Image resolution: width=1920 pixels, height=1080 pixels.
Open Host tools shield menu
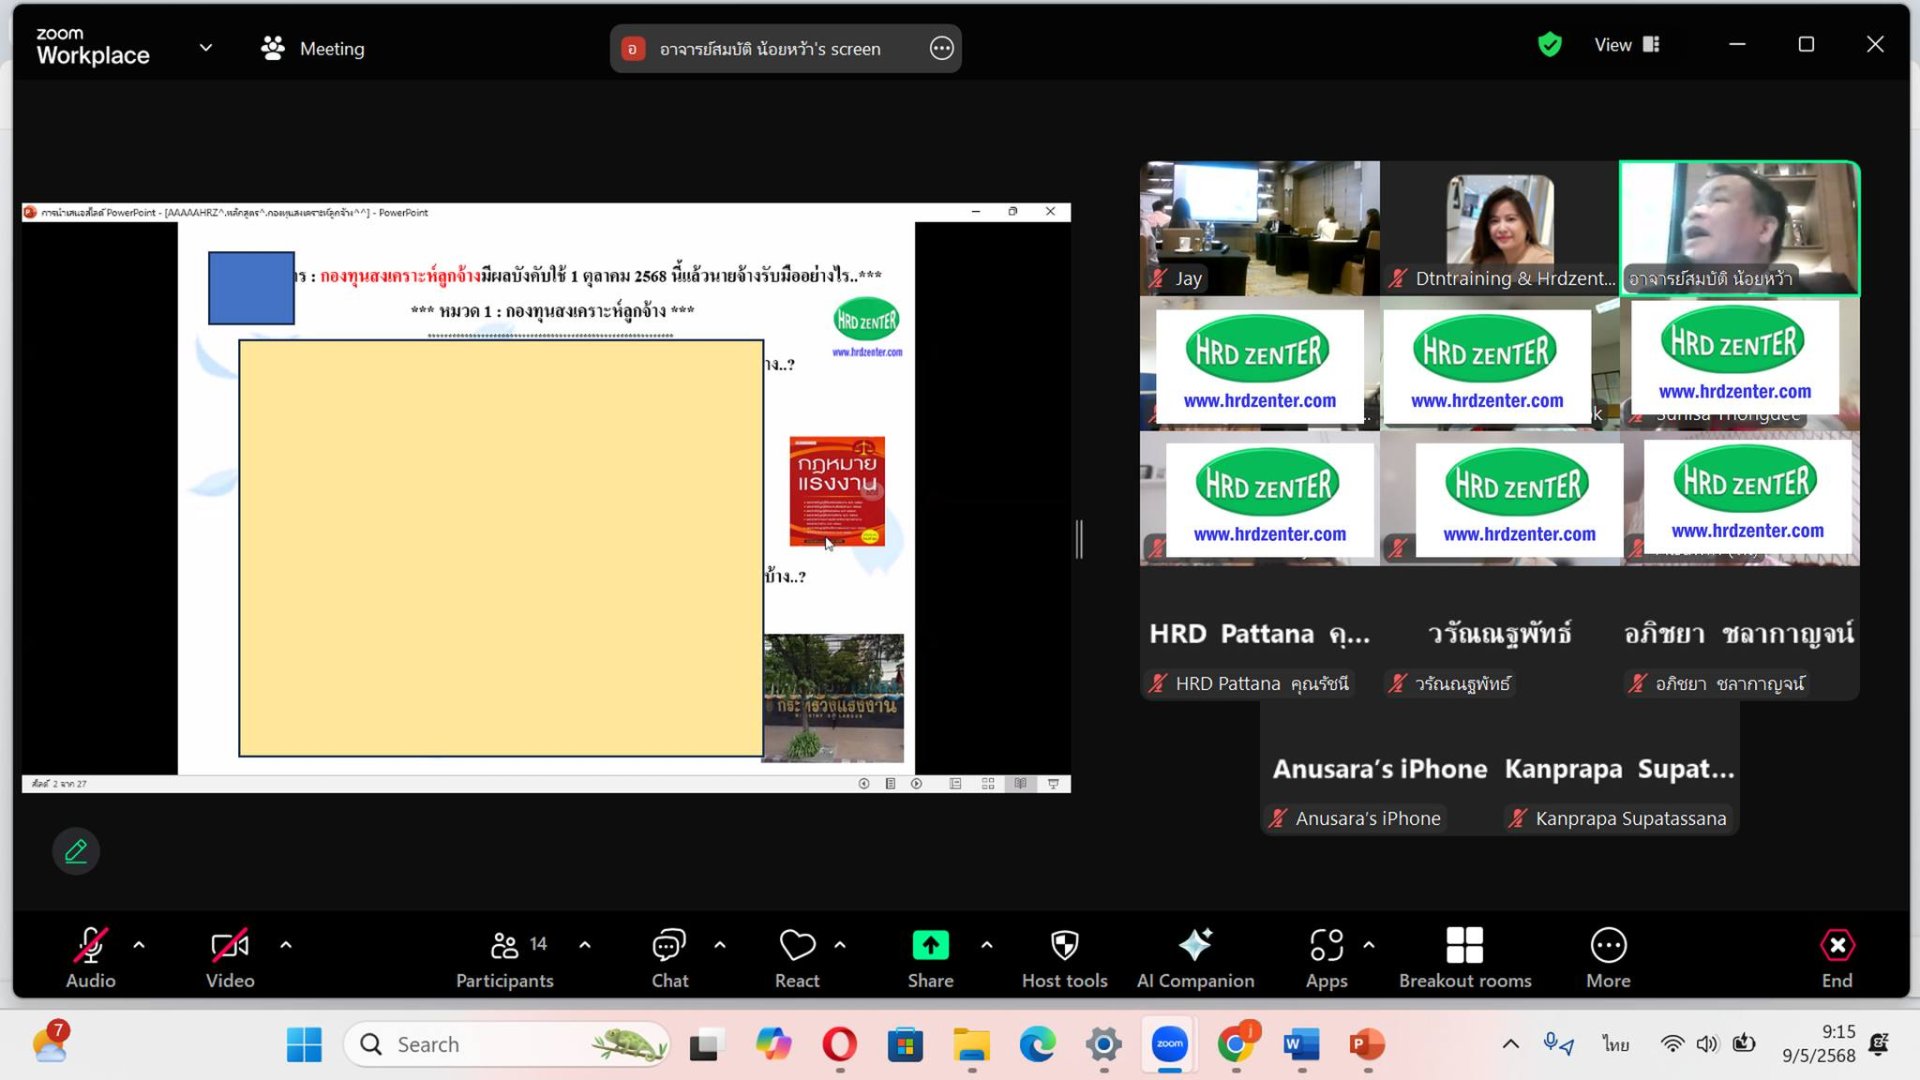(1064, 957)
